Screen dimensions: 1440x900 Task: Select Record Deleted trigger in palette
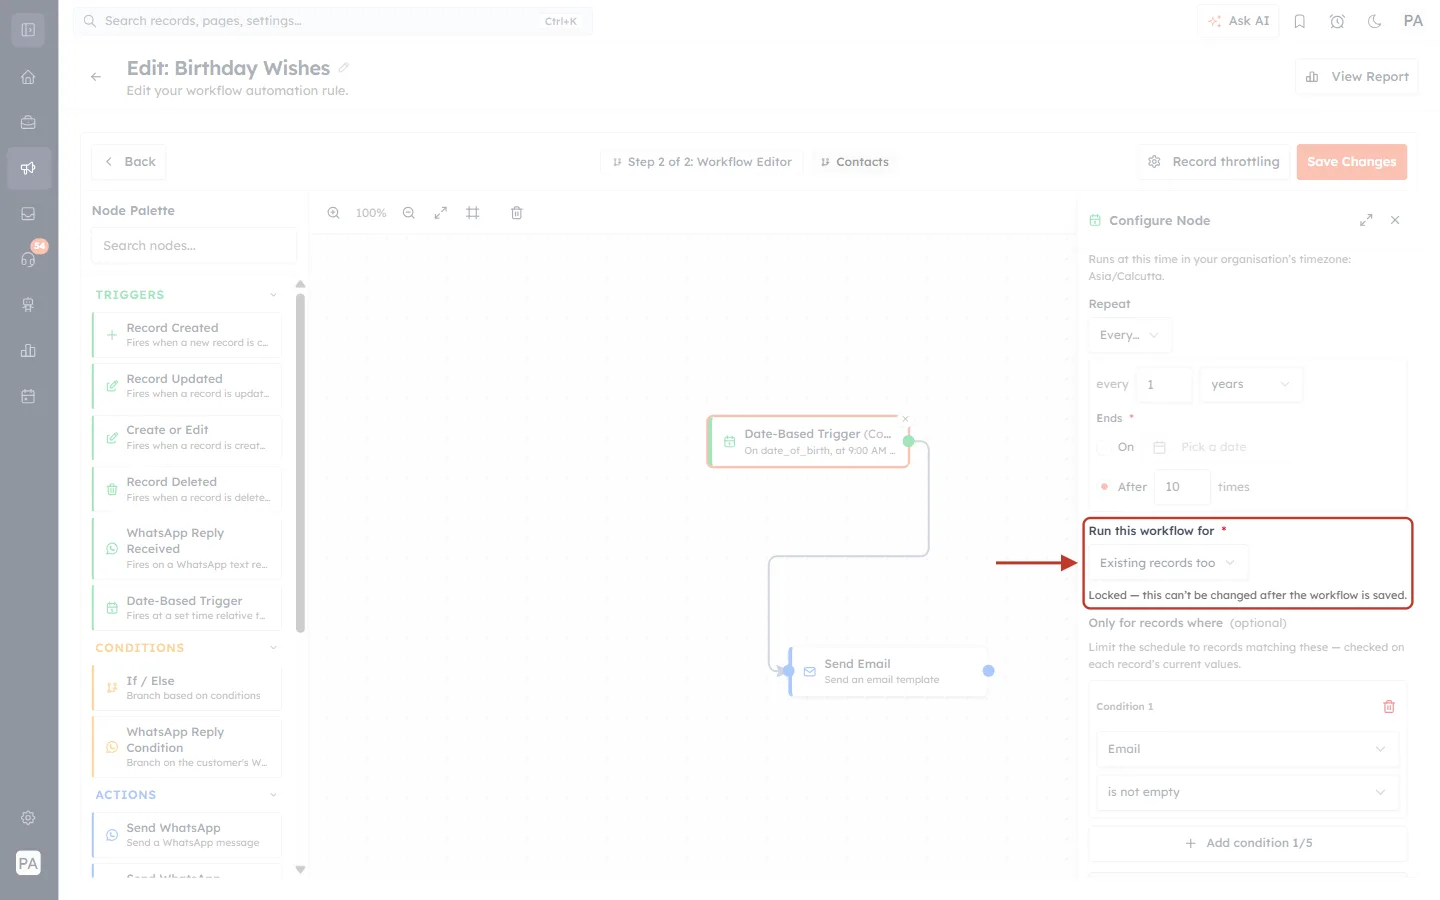(187, 489)
